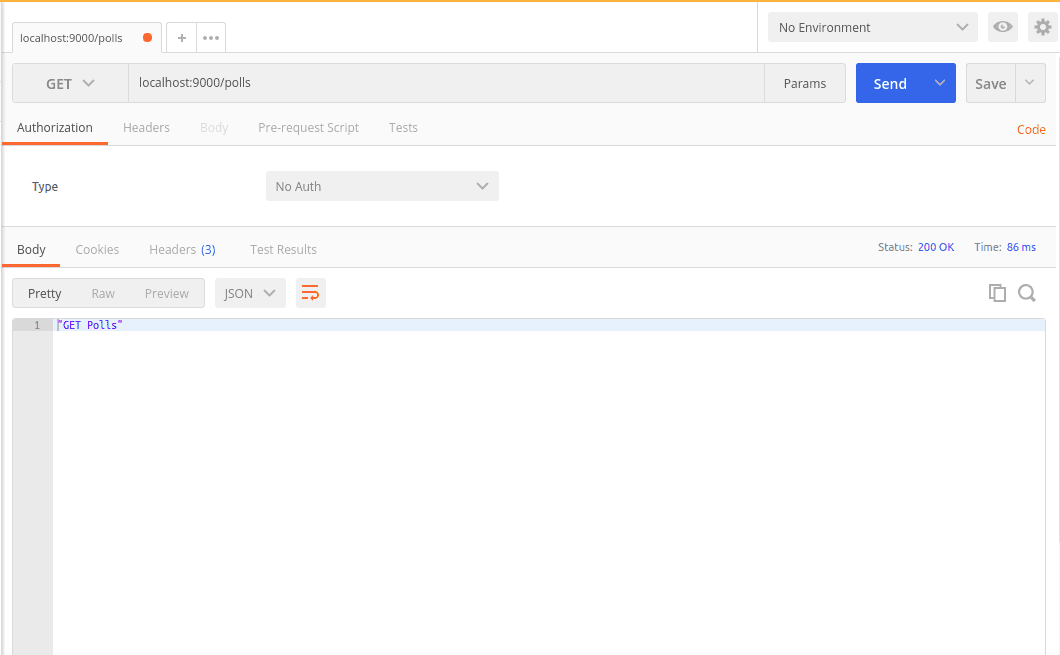Toggle line wrap in response viewer

point(311,293)
